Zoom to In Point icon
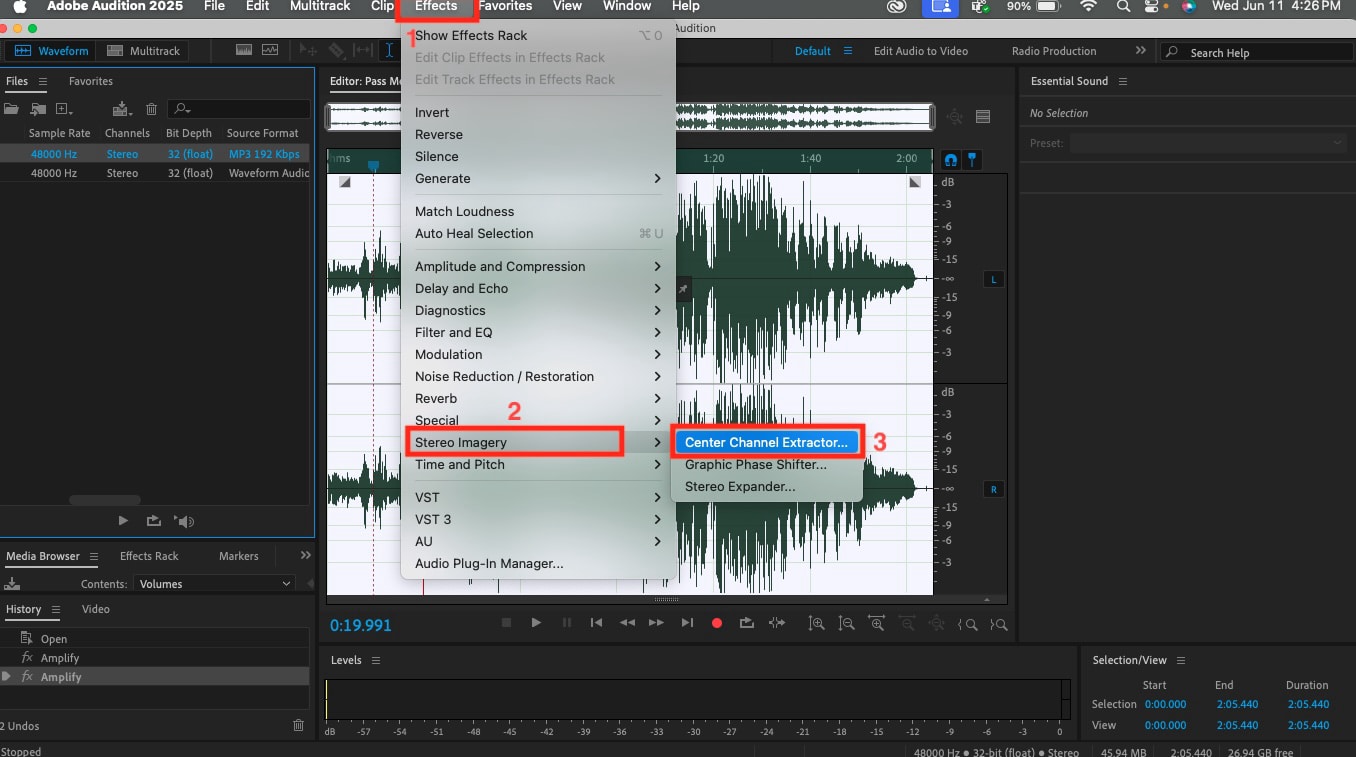Image resolution: width=1356 pixels, height=757 pixels. pos(967,624)
